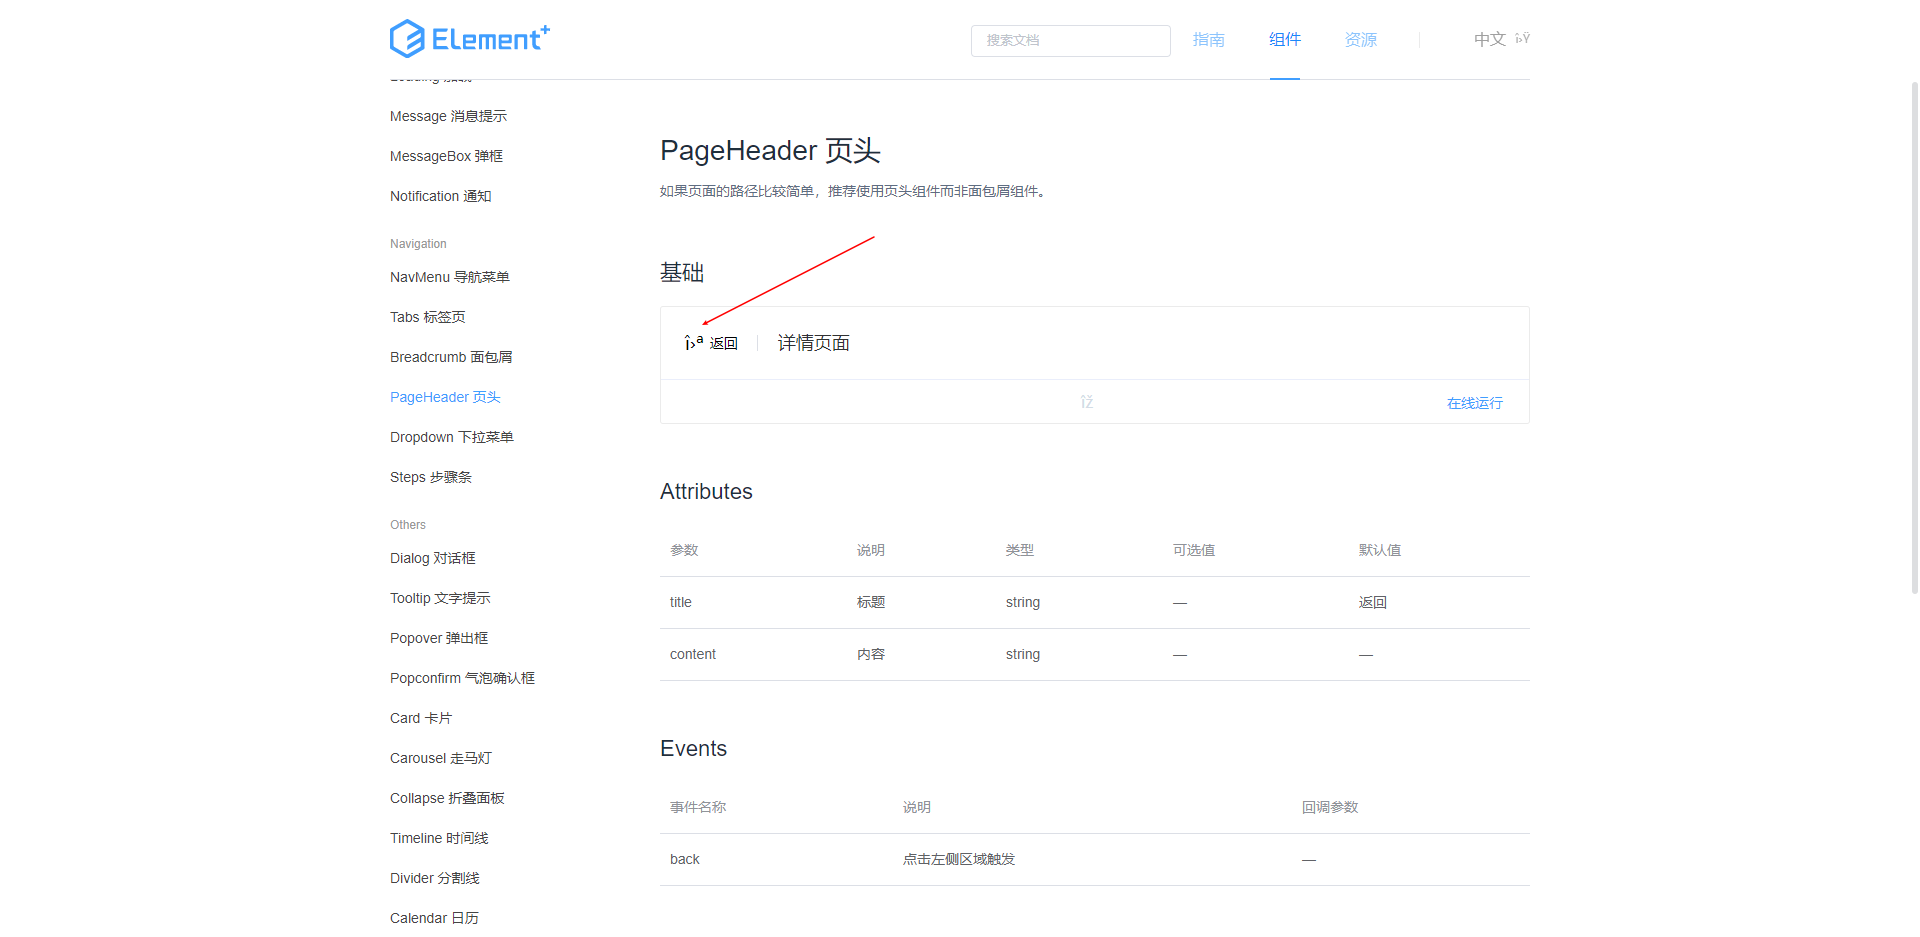This screenshot has width=1920, height=937.
Task: Open Carousel 走马灯 sidebar item
Action: tap(440, 758)
